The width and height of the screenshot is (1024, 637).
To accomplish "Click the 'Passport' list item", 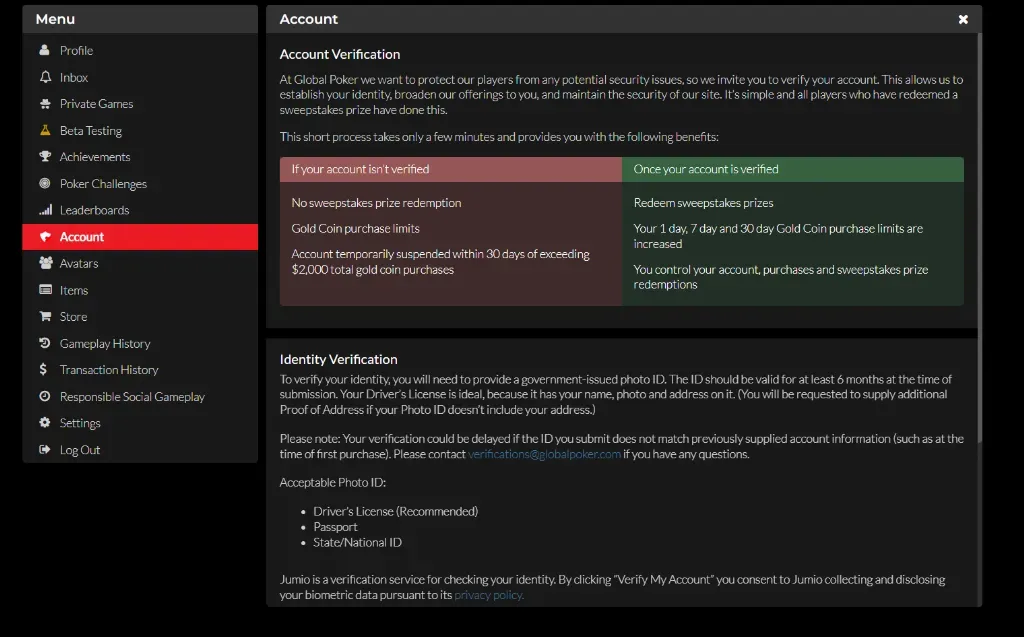I will (335, 527).
